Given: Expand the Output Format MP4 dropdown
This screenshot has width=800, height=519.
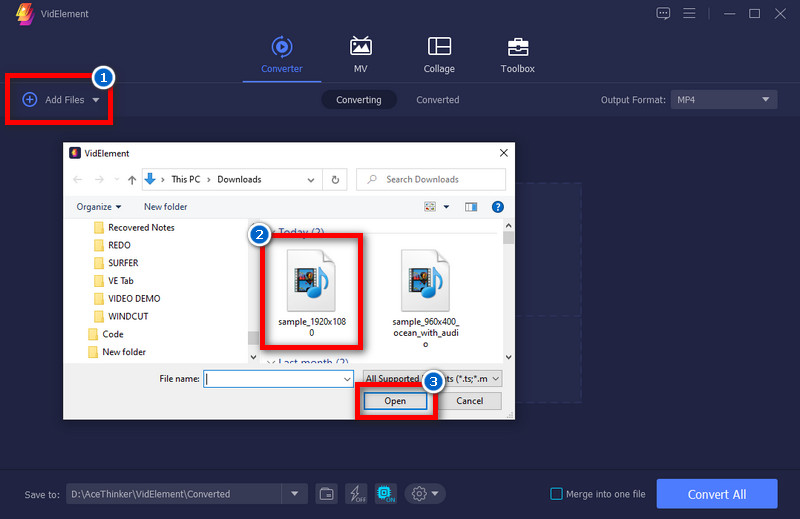Looking at the screenshot, I should click(x=724, y=100).
